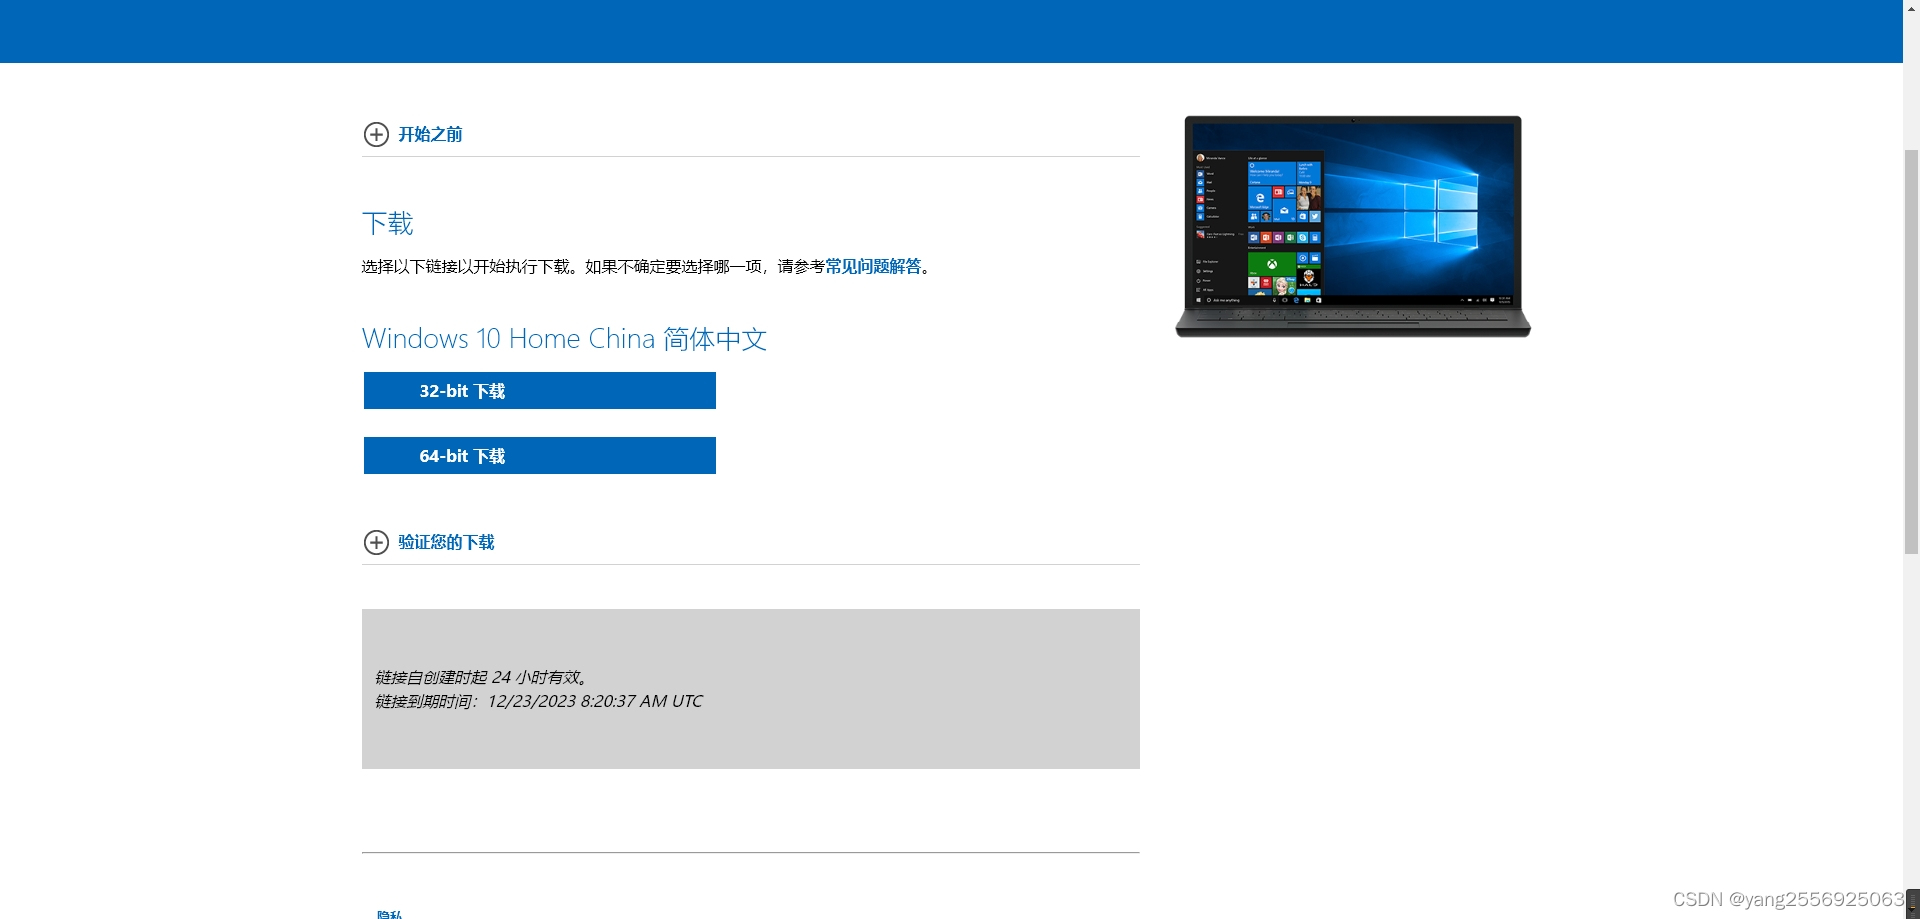Click the scrollbar up arrow icon

tap(1911, 8)
